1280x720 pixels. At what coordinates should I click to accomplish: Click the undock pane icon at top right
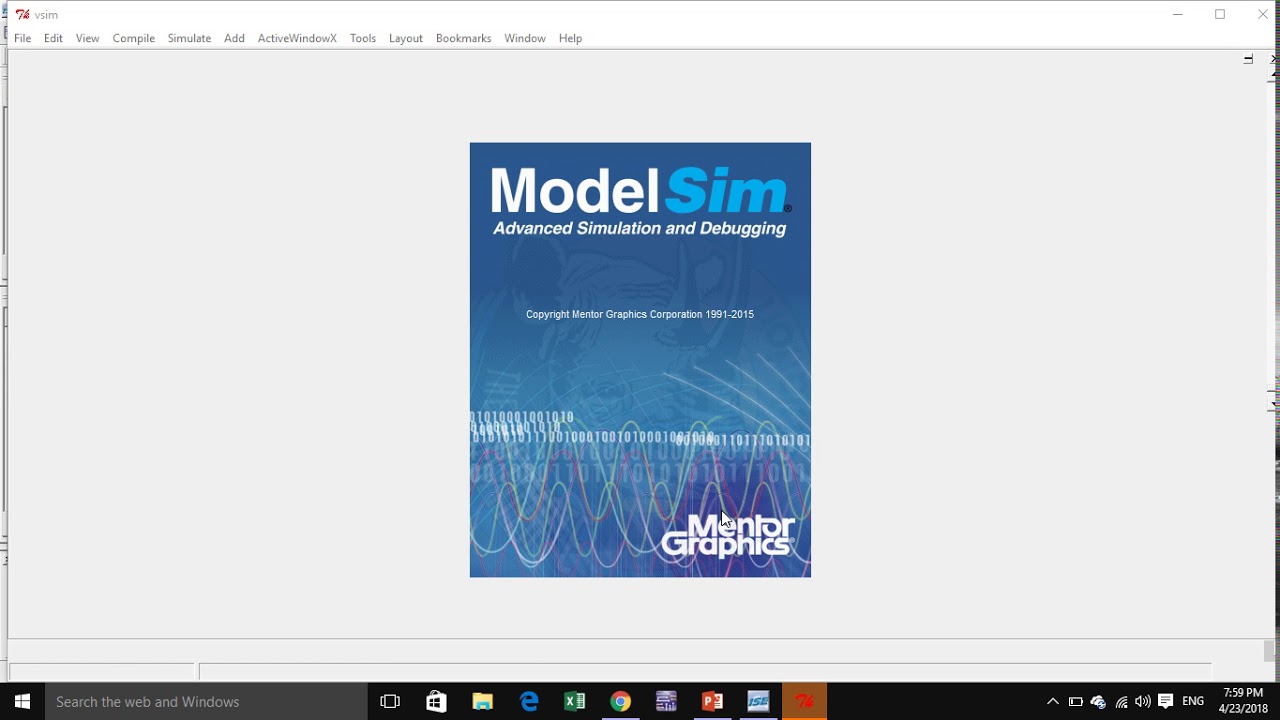pyautogui.click(x=1248, y=59)
